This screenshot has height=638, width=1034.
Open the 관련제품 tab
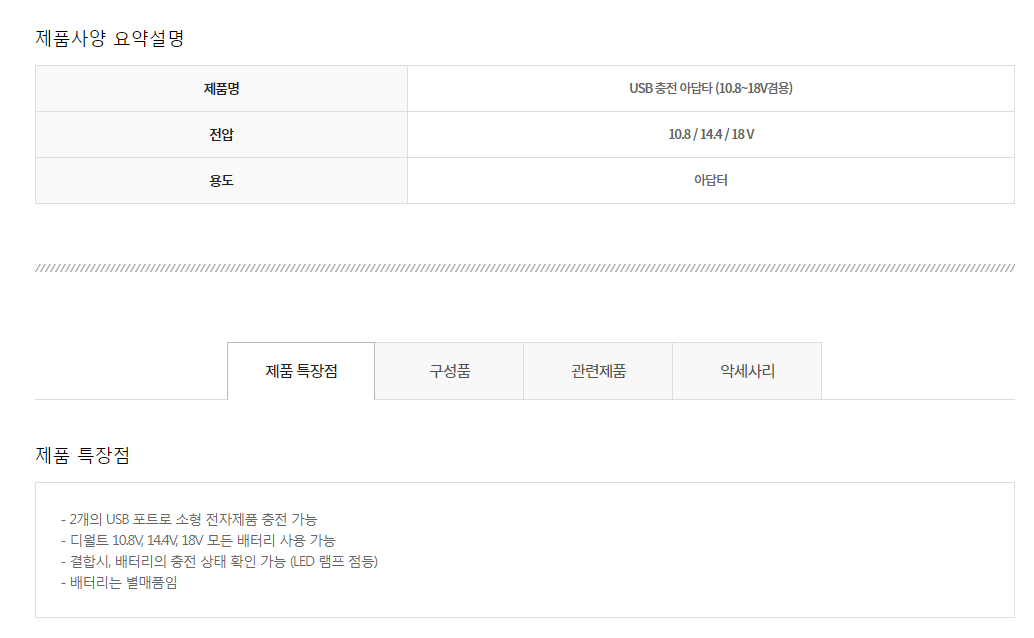pos(598,371)
